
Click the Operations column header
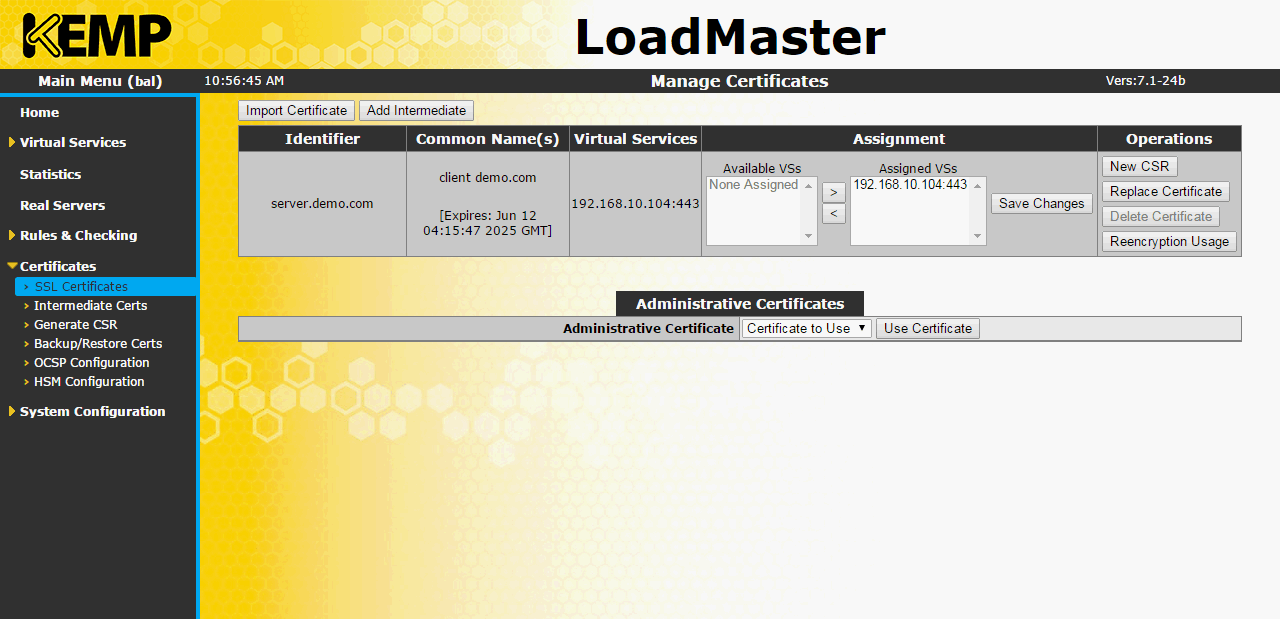(x=1169, y=139)
